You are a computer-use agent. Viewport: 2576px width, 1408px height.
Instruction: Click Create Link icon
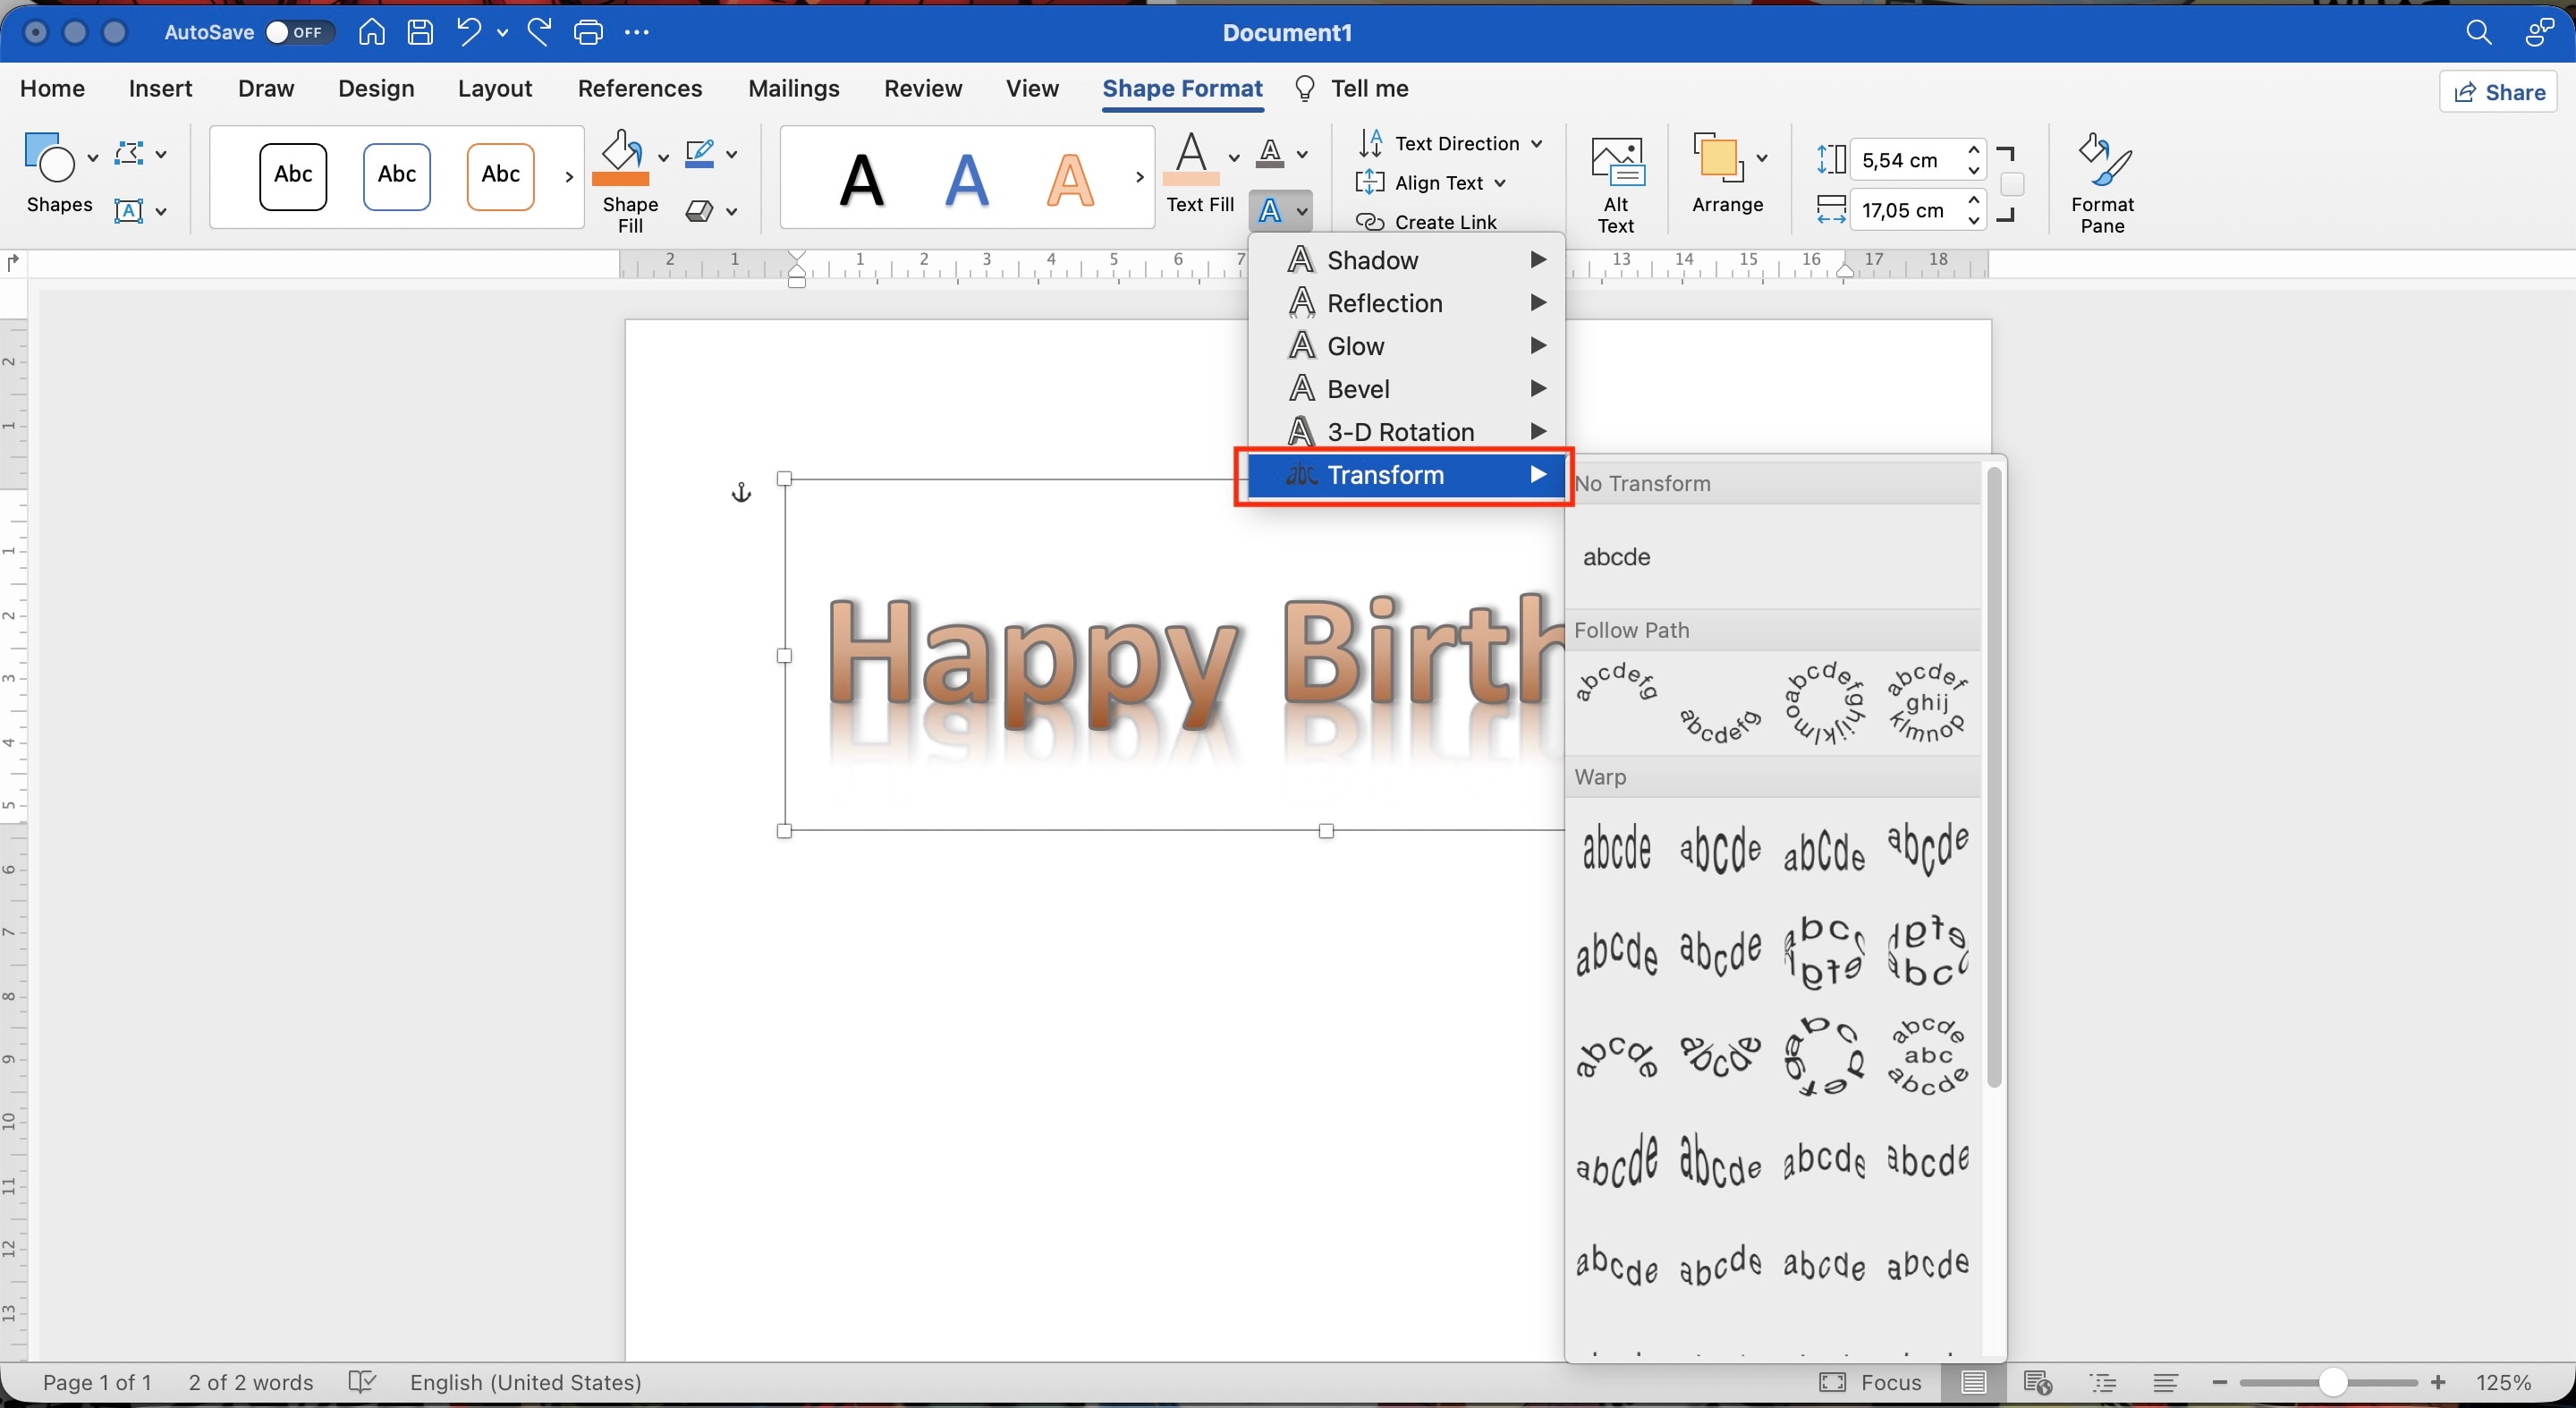coord(1370,222)
